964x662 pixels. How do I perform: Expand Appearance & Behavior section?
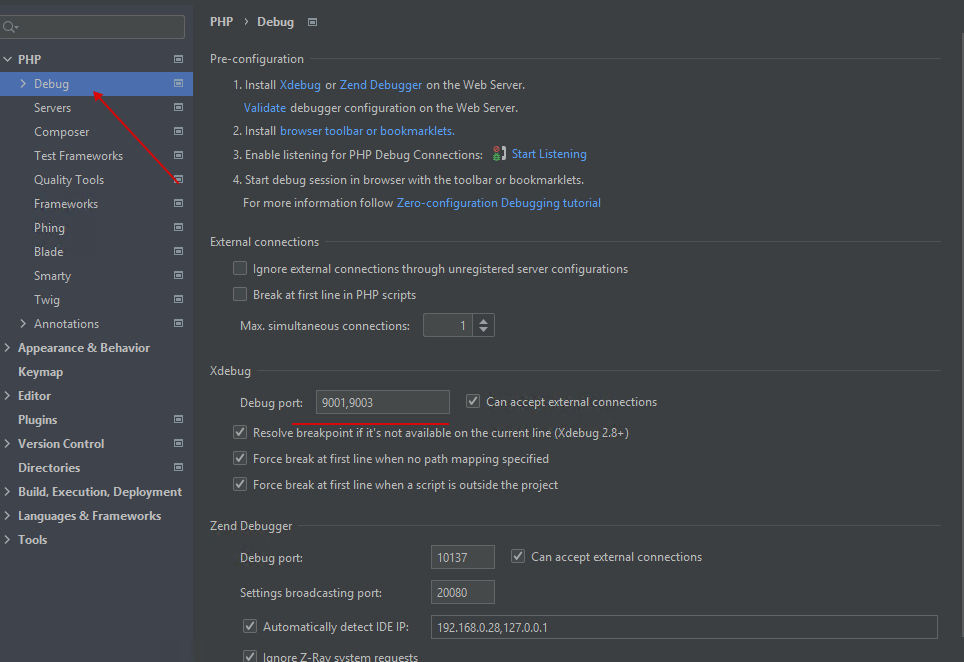(8, 348)
